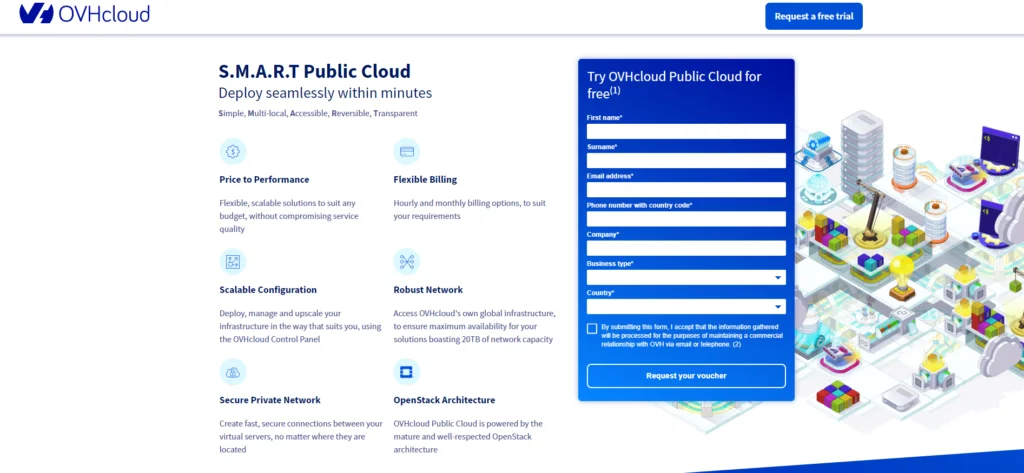Activate the Company input box
Image resolution: width=1024 pixels, height=473 pixels.
click(686, 248)
